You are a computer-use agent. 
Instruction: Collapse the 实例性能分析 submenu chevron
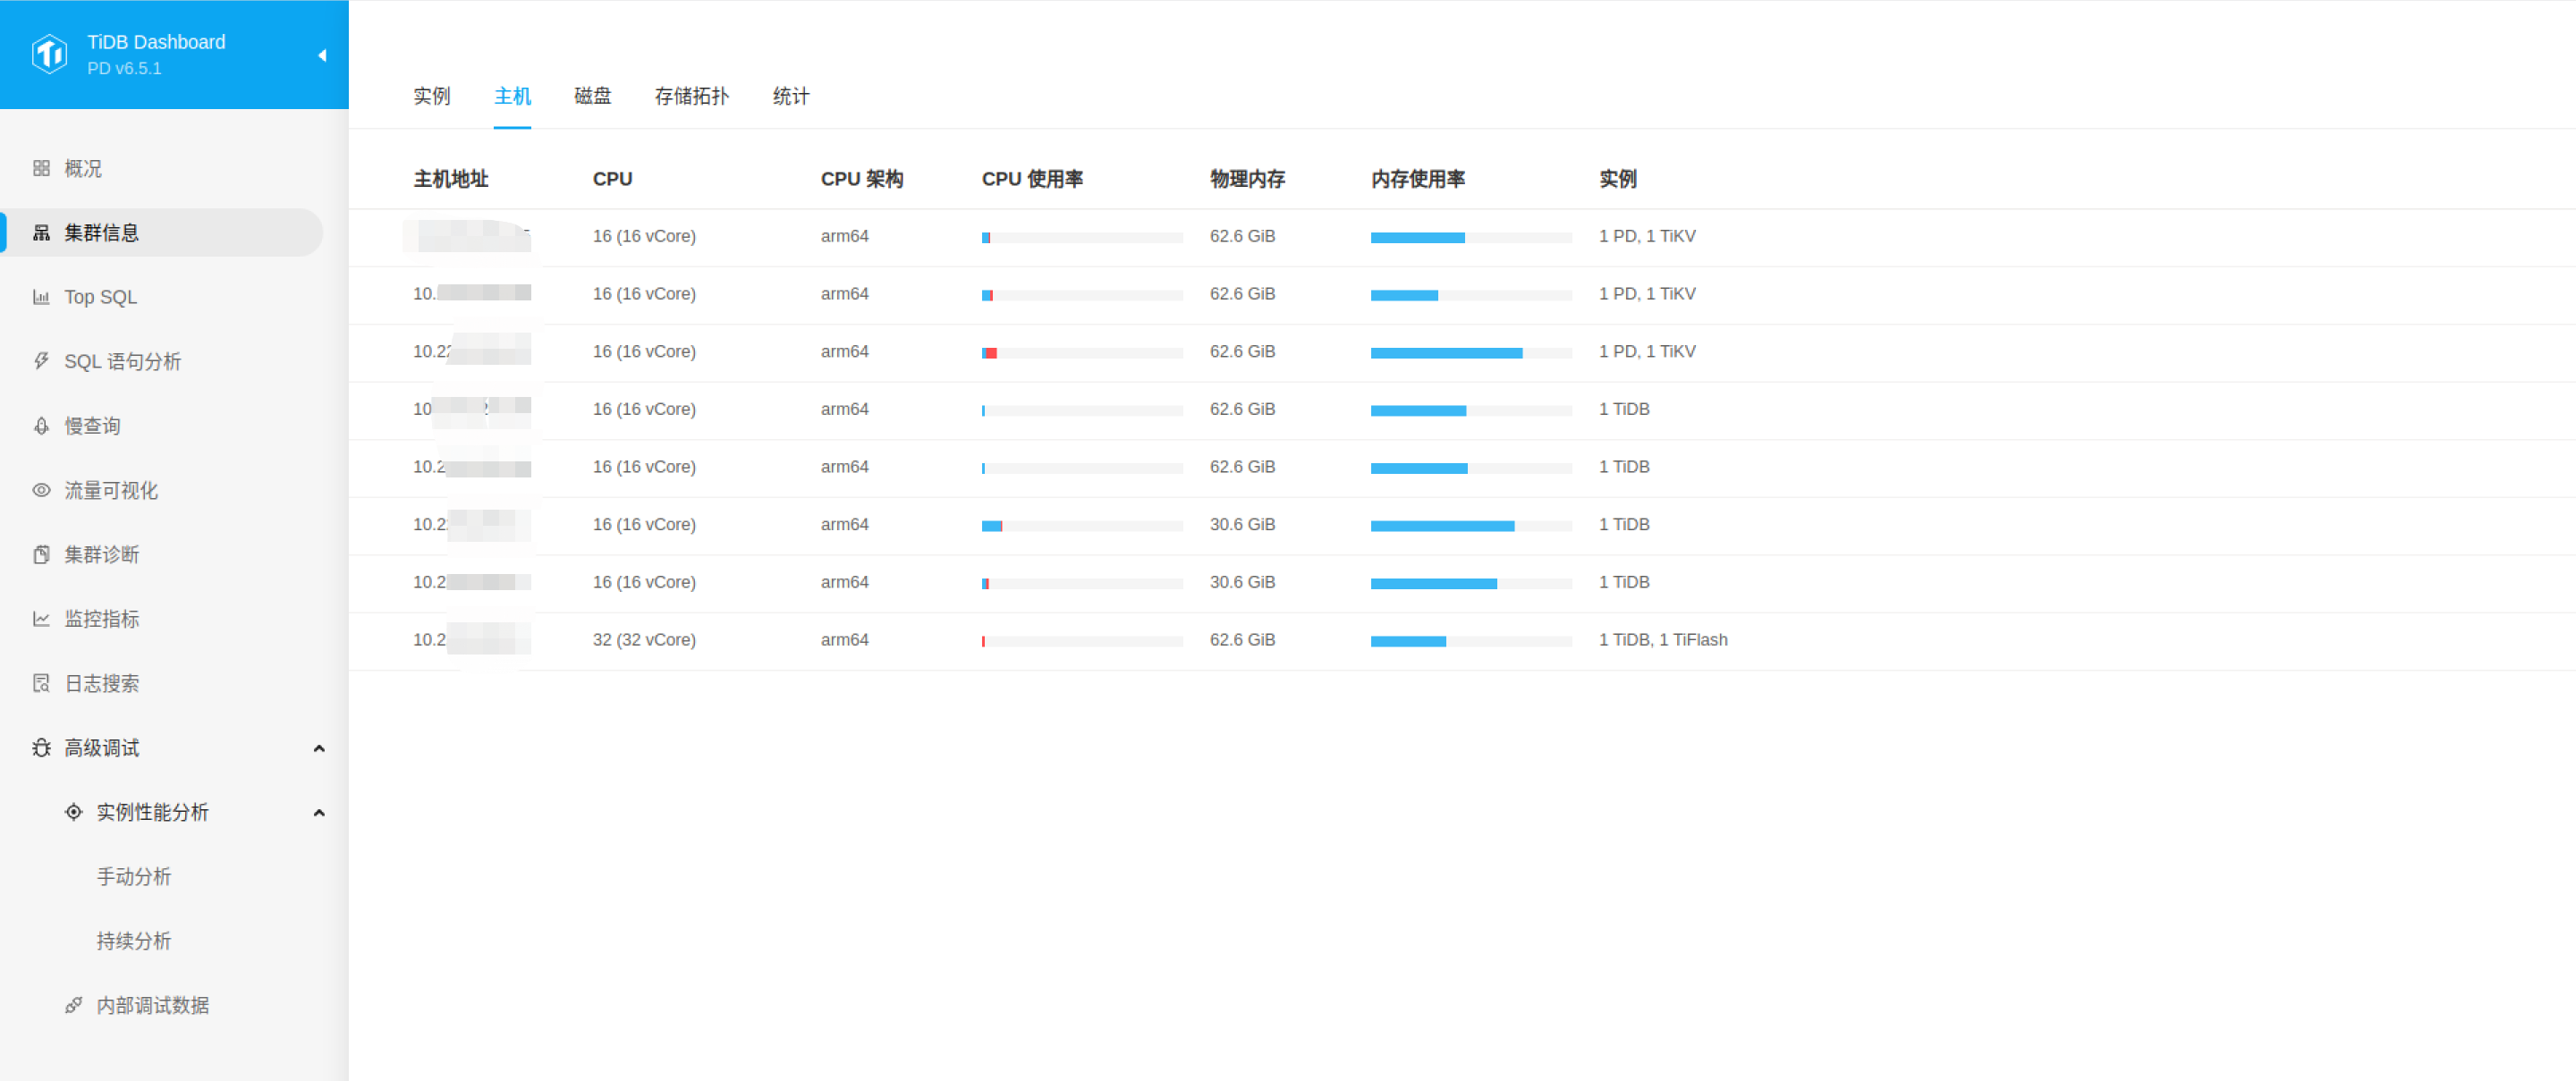pos(319,812)
